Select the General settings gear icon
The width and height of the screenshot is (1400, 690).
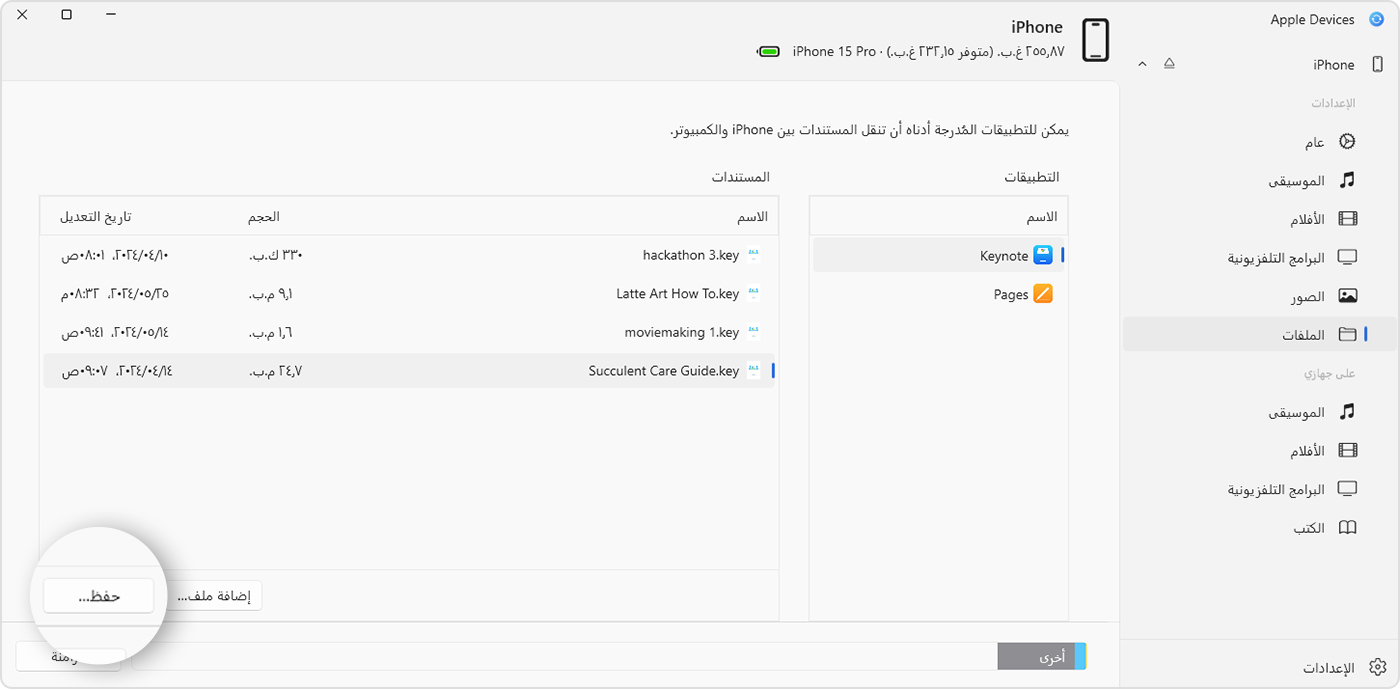tap(1347, 141)
